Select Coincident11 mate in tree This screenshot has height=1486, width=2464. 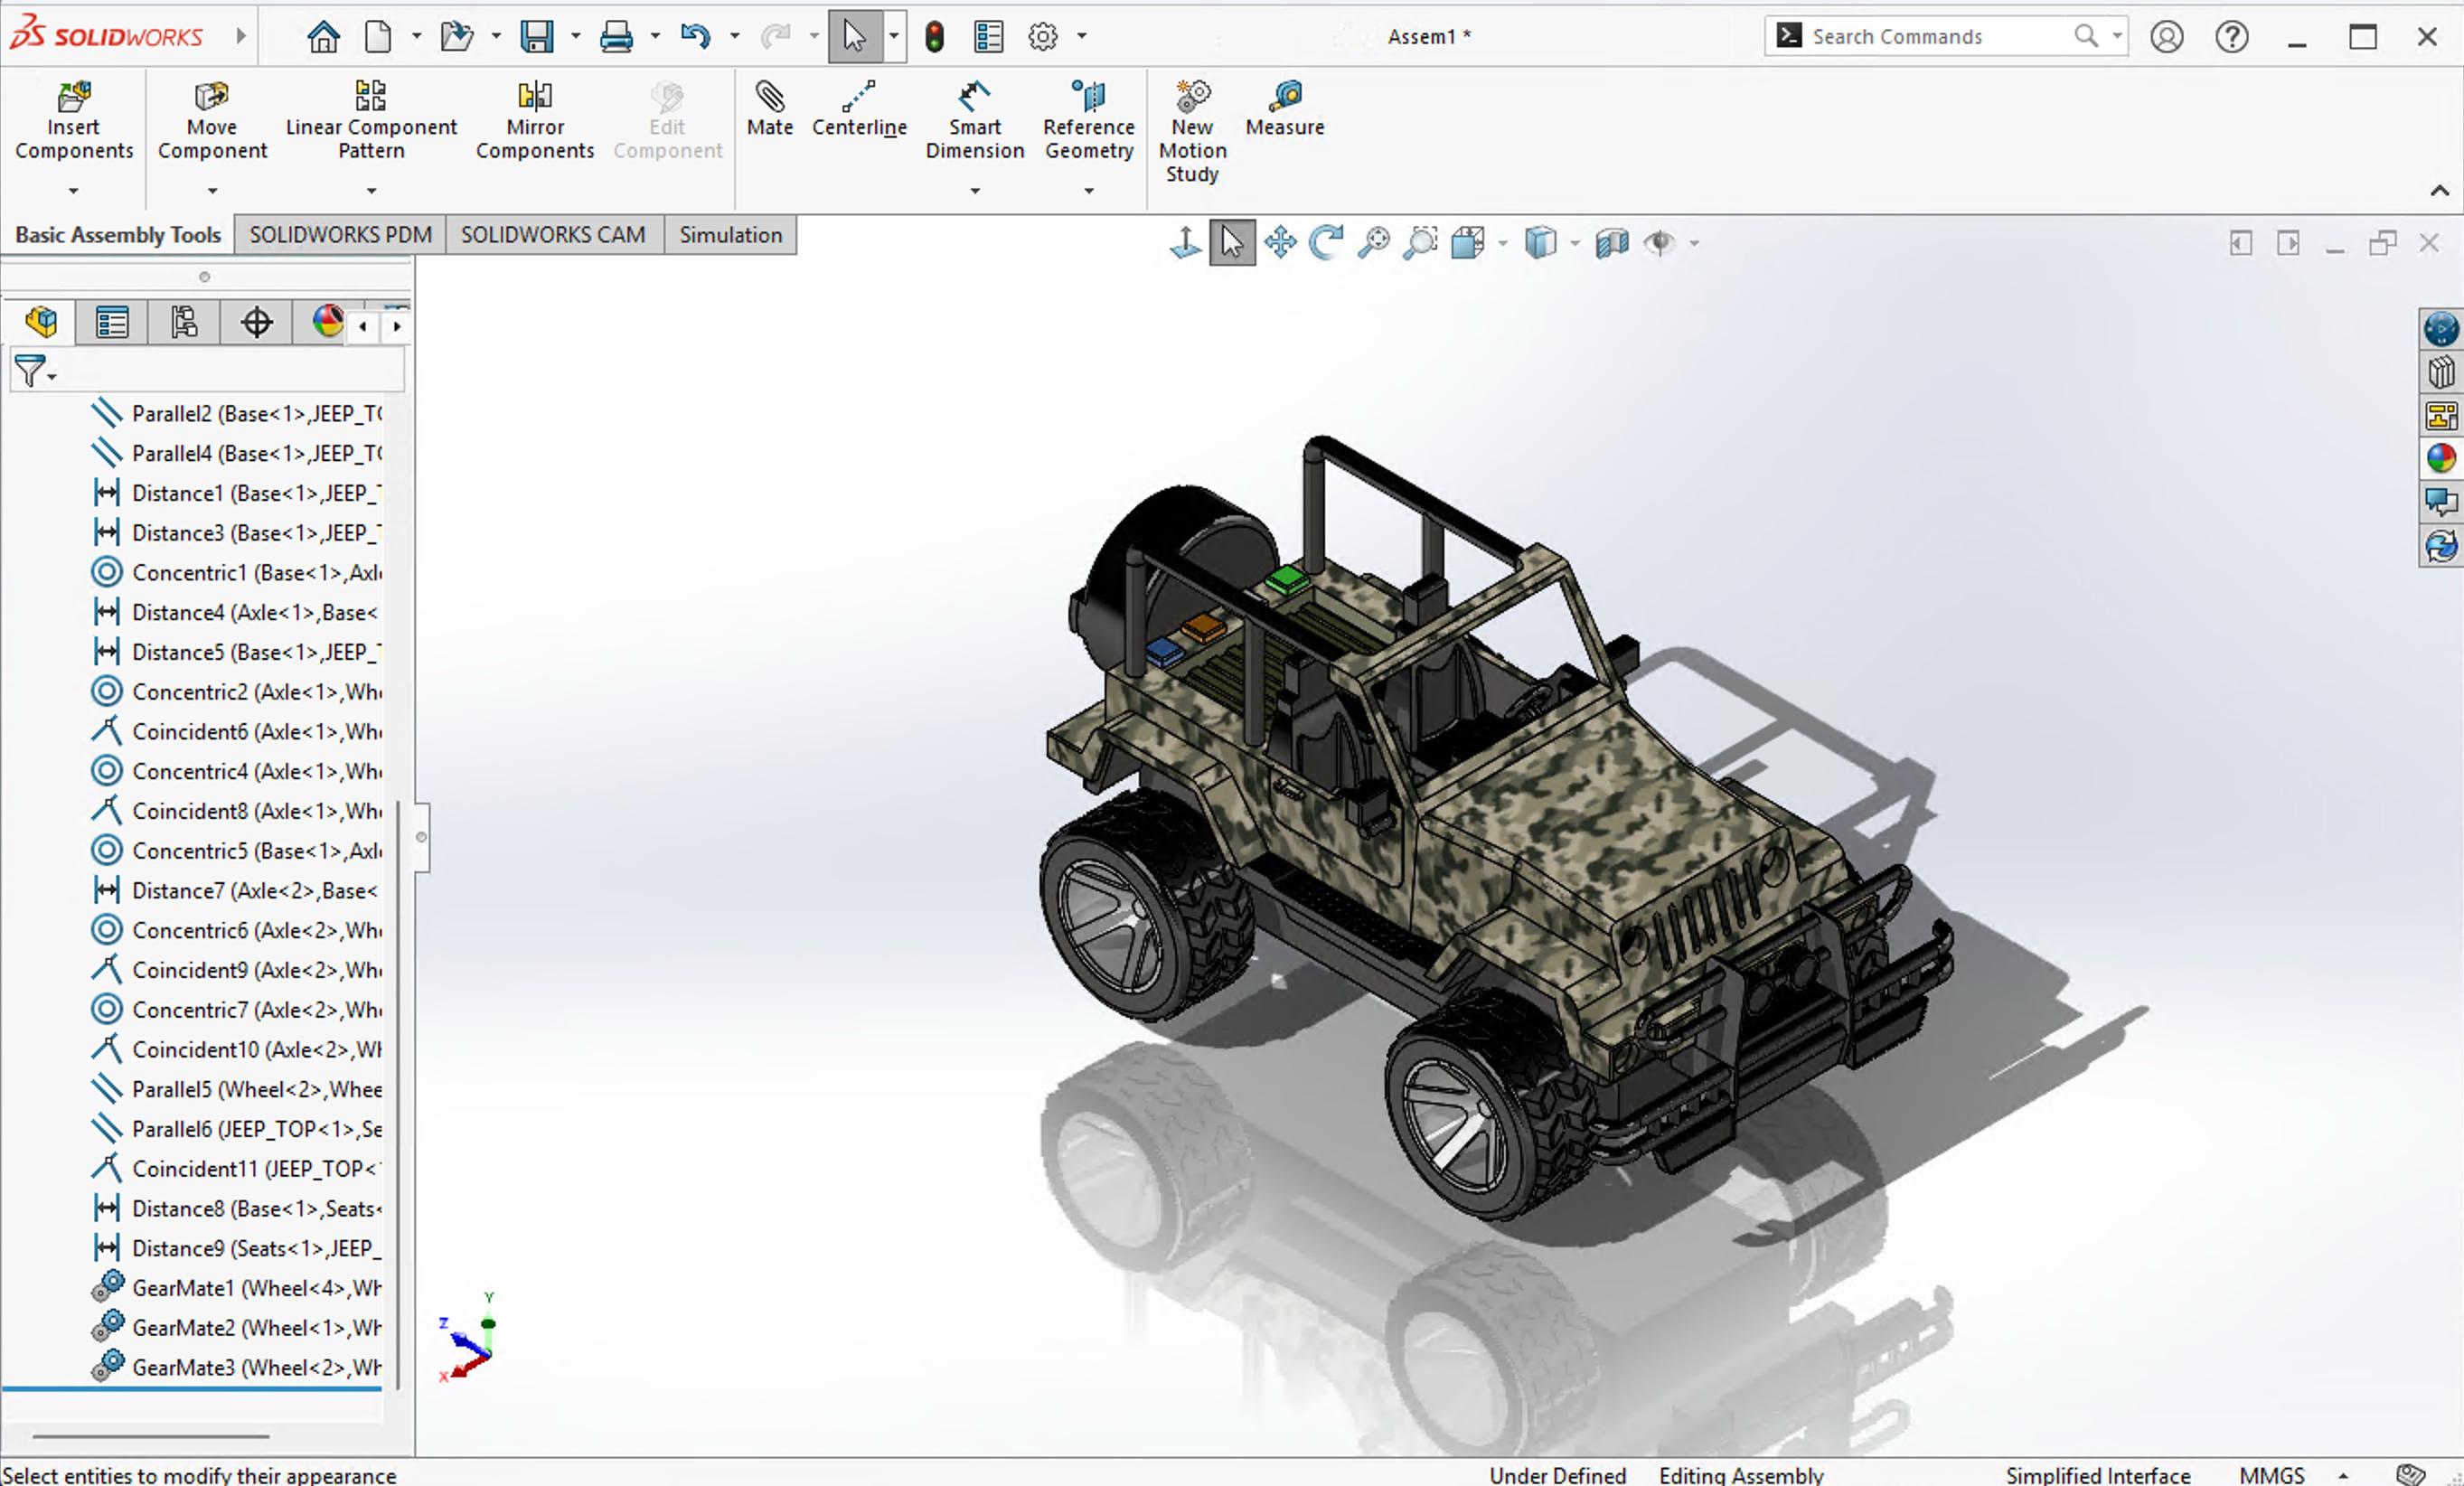click(x=235, y=1168)
